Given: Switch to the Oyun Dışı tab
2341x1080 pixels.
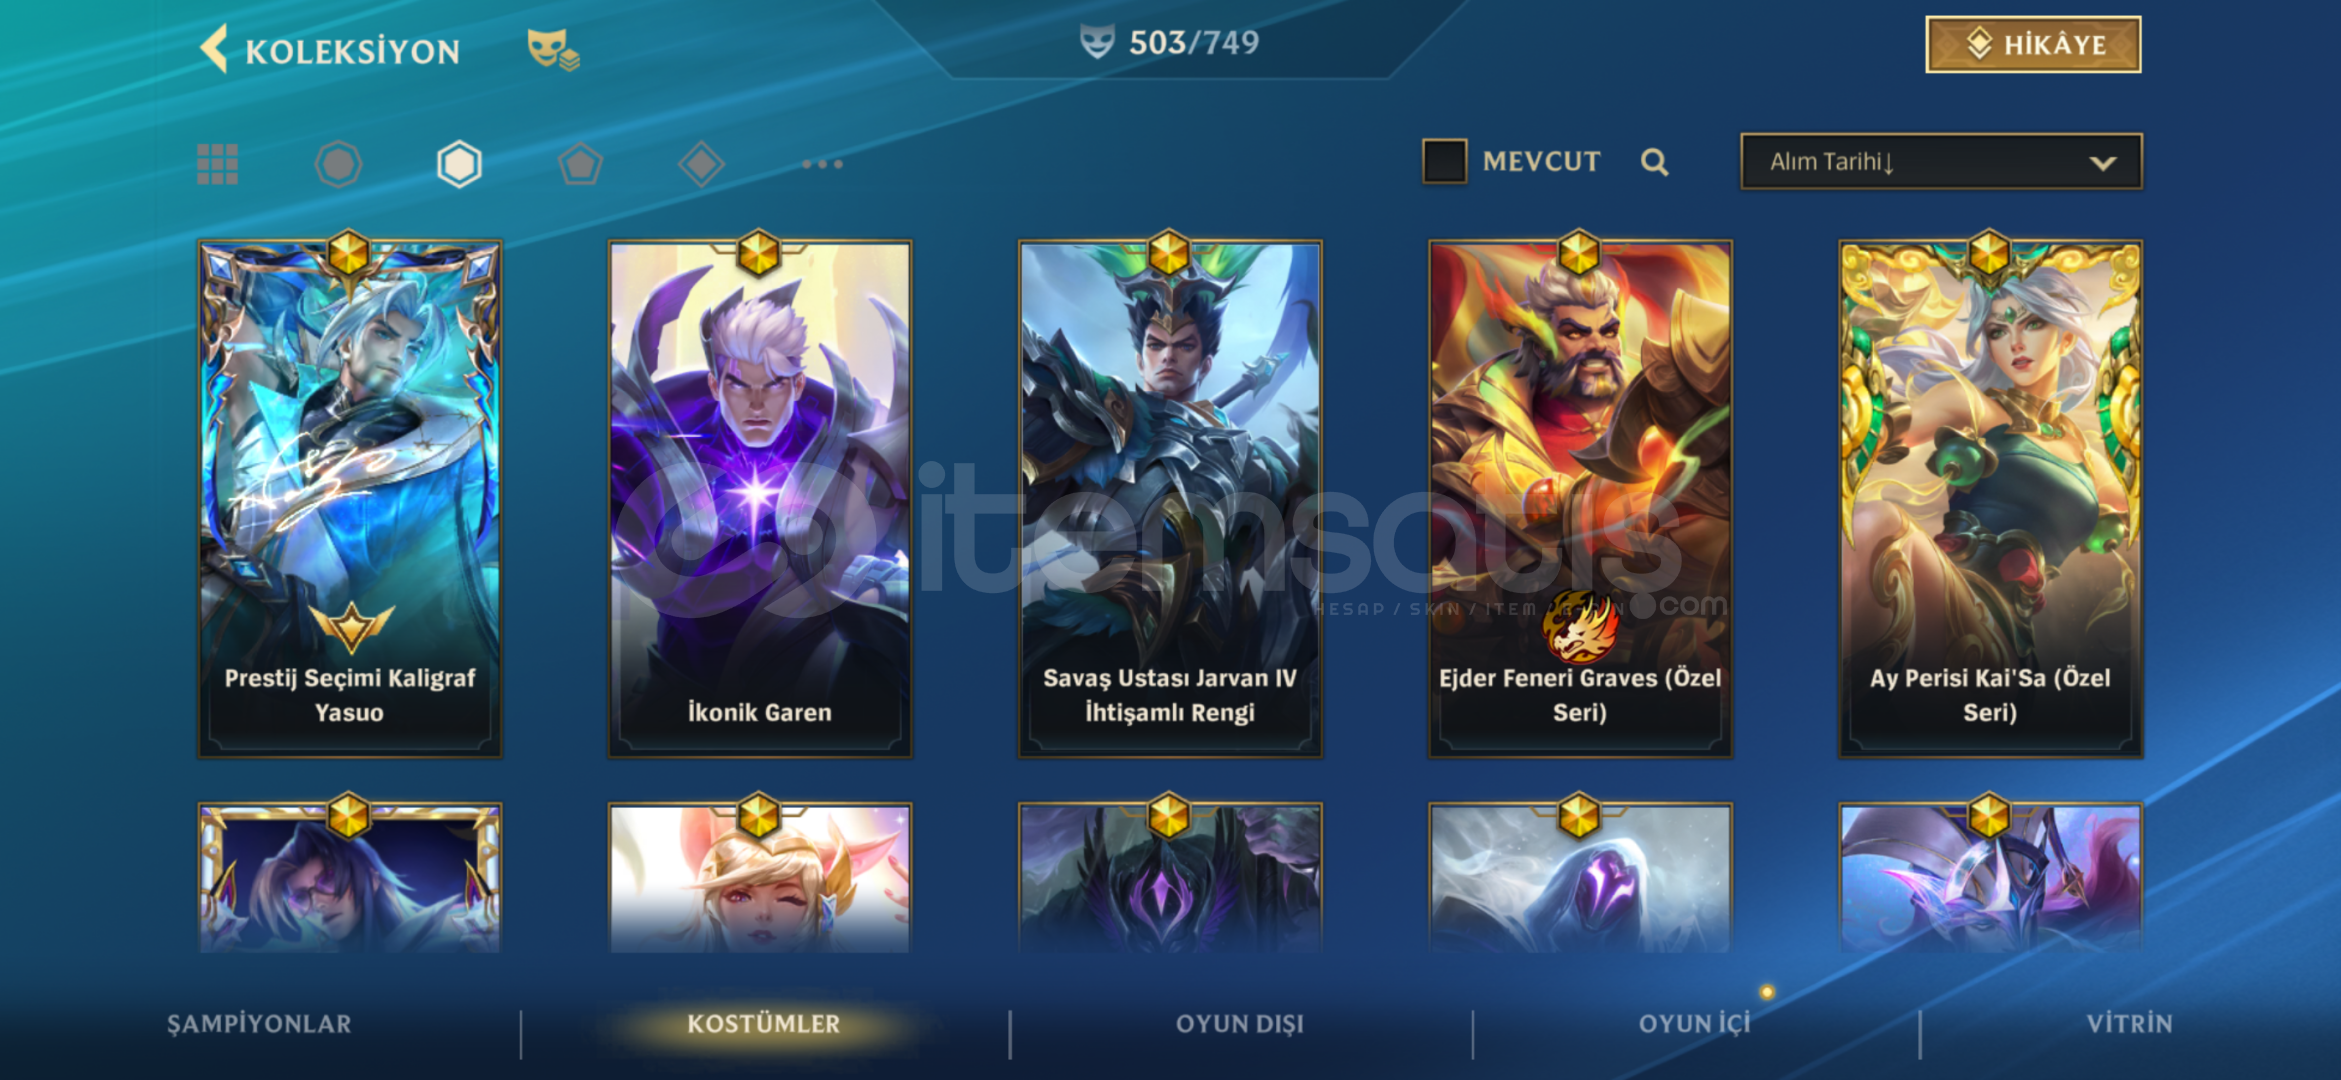Looking at the screenshot, I should click(1240, 1024).
